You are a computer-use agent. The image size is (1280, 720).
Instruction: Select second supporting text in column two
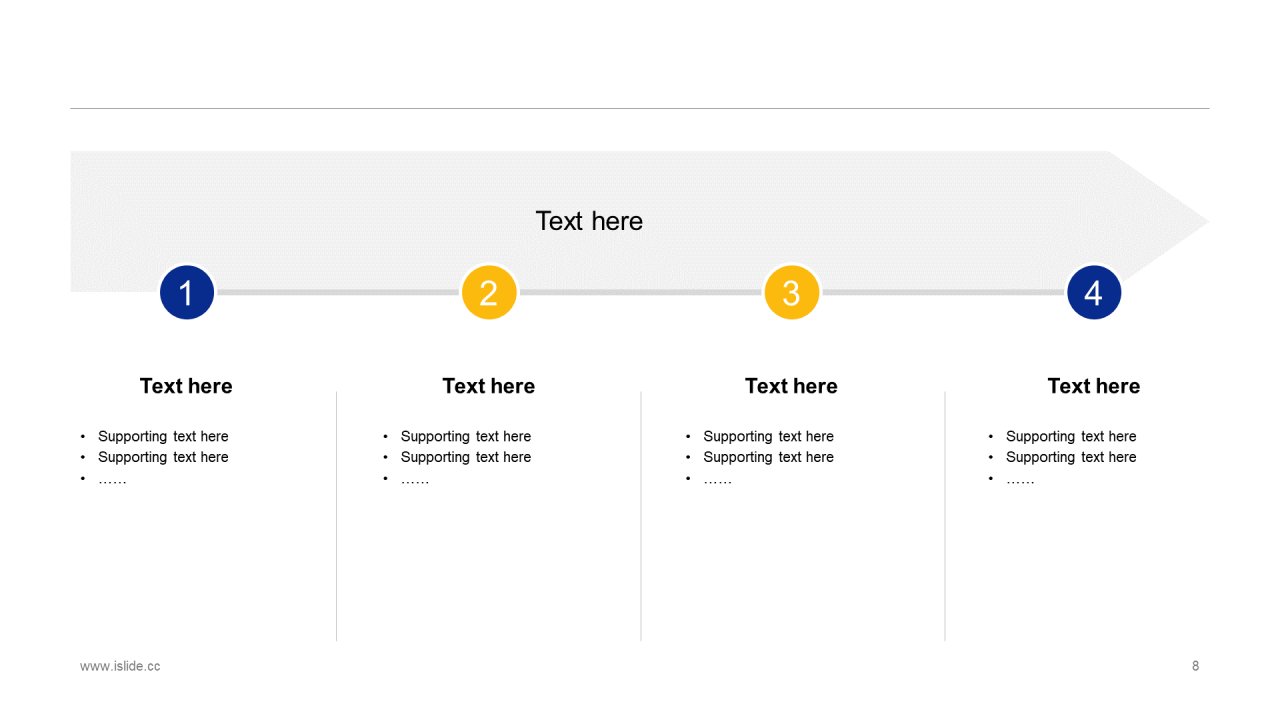pos(466,457)
